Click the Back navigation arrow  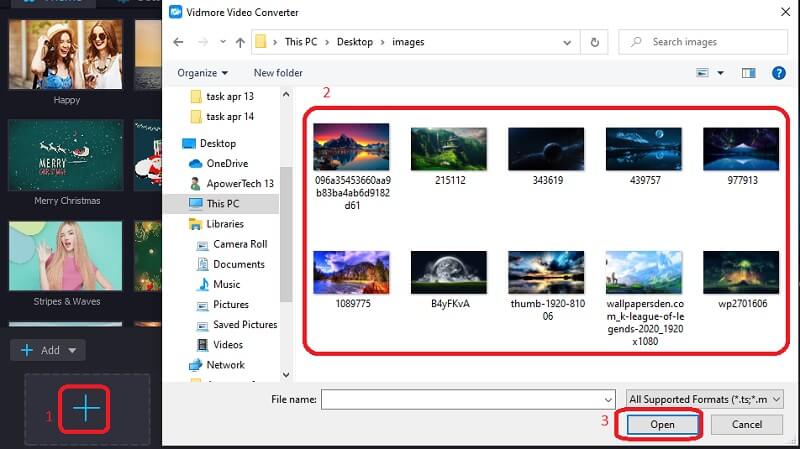[x=178, y=42]
